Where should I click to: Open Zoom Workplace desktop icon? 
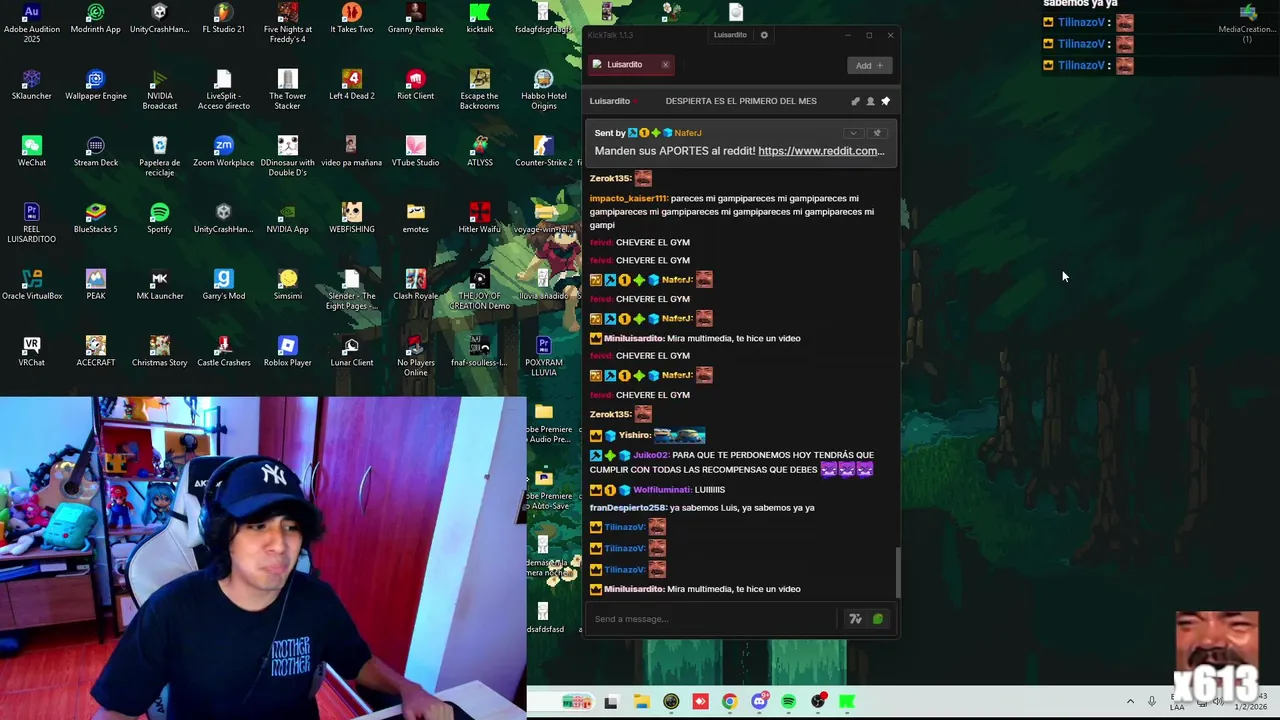[223, 151]
